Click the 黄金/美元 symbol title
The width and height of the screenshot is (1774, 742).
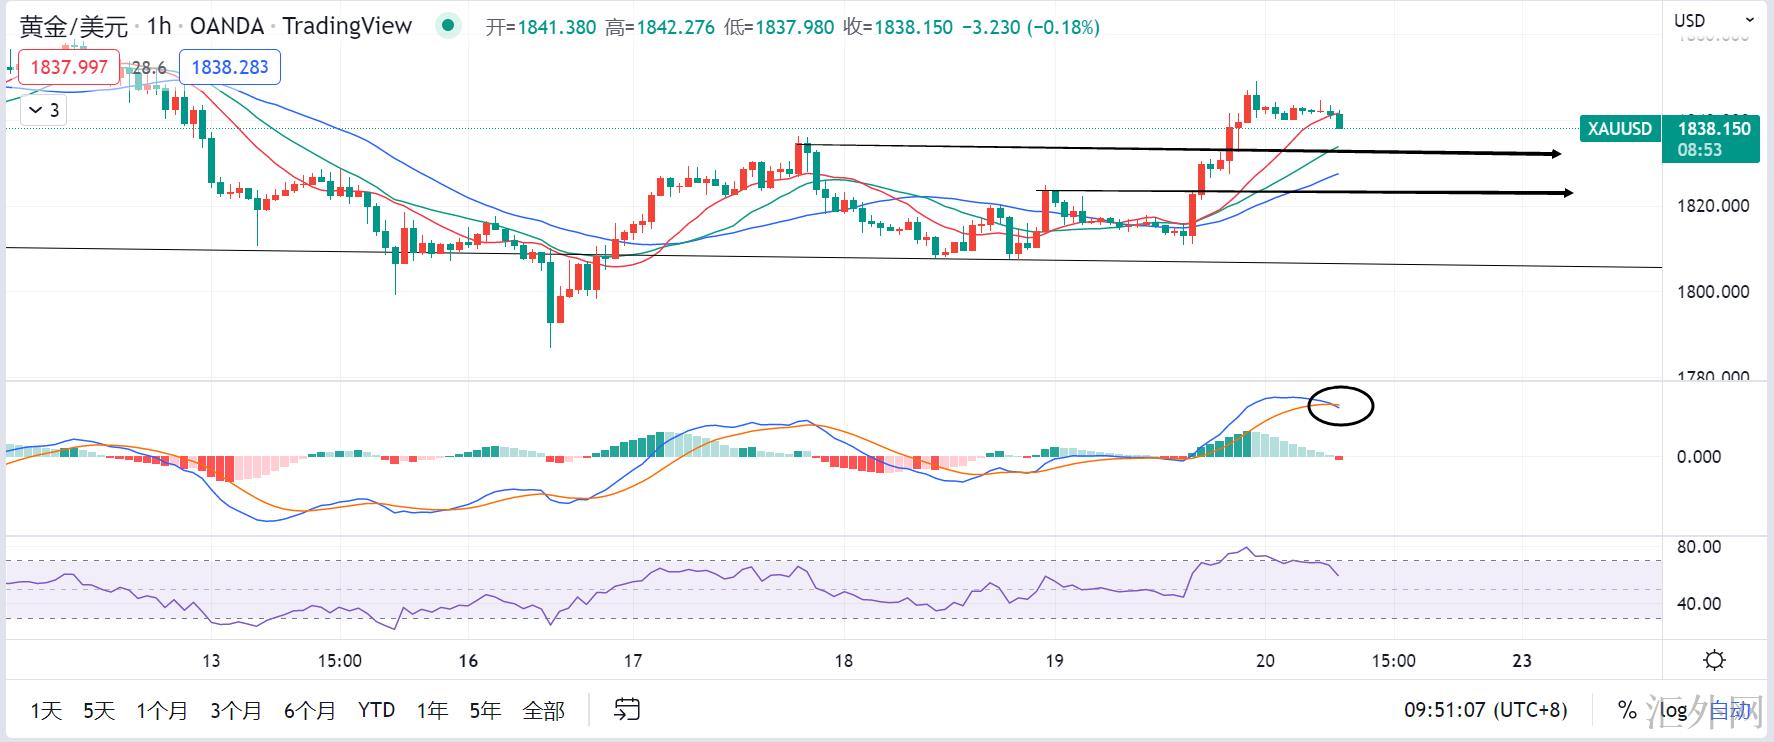74,26
